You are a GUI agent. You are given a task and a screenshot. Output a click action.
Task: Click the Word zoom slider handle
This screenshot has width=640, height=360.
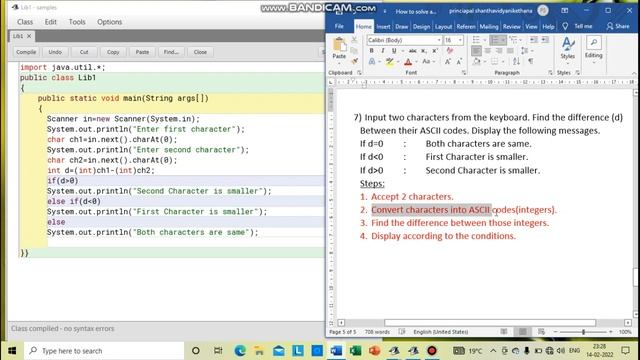click(584, 332)
